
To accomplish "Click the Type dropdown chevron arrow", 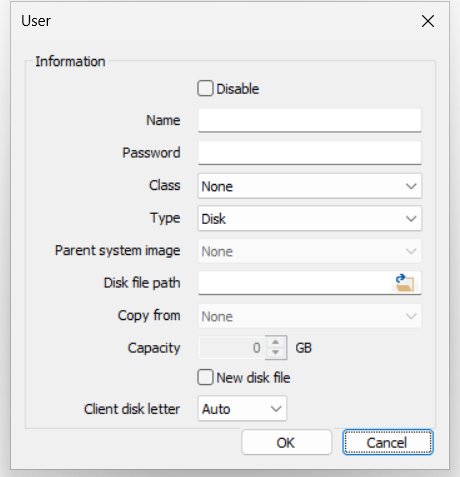I will 411,219.
